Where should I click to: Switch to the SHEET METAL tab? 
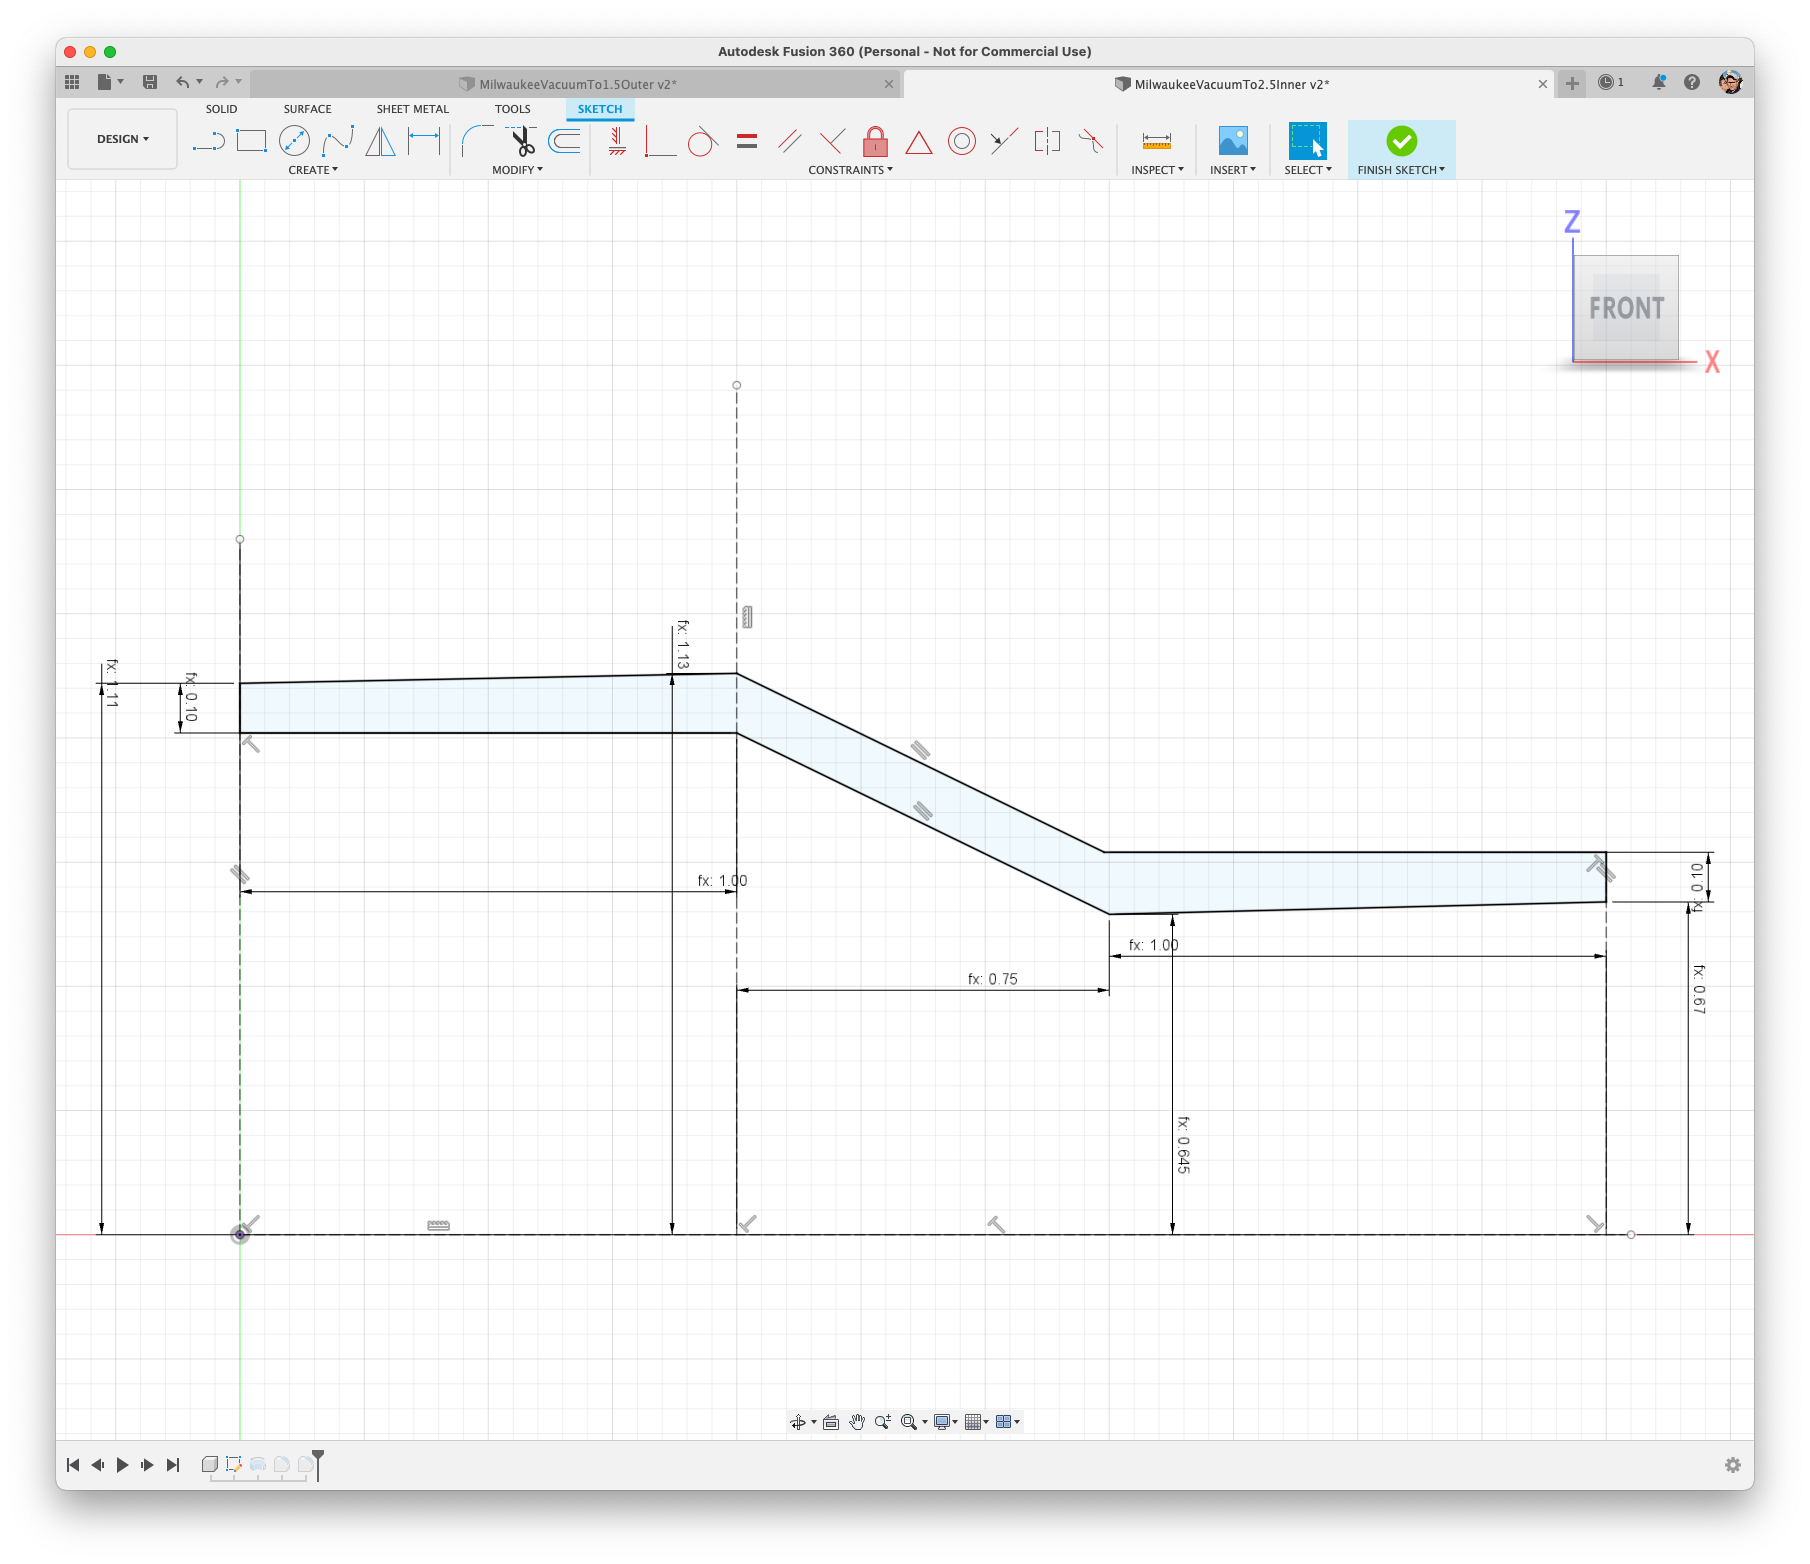point(412,109)
